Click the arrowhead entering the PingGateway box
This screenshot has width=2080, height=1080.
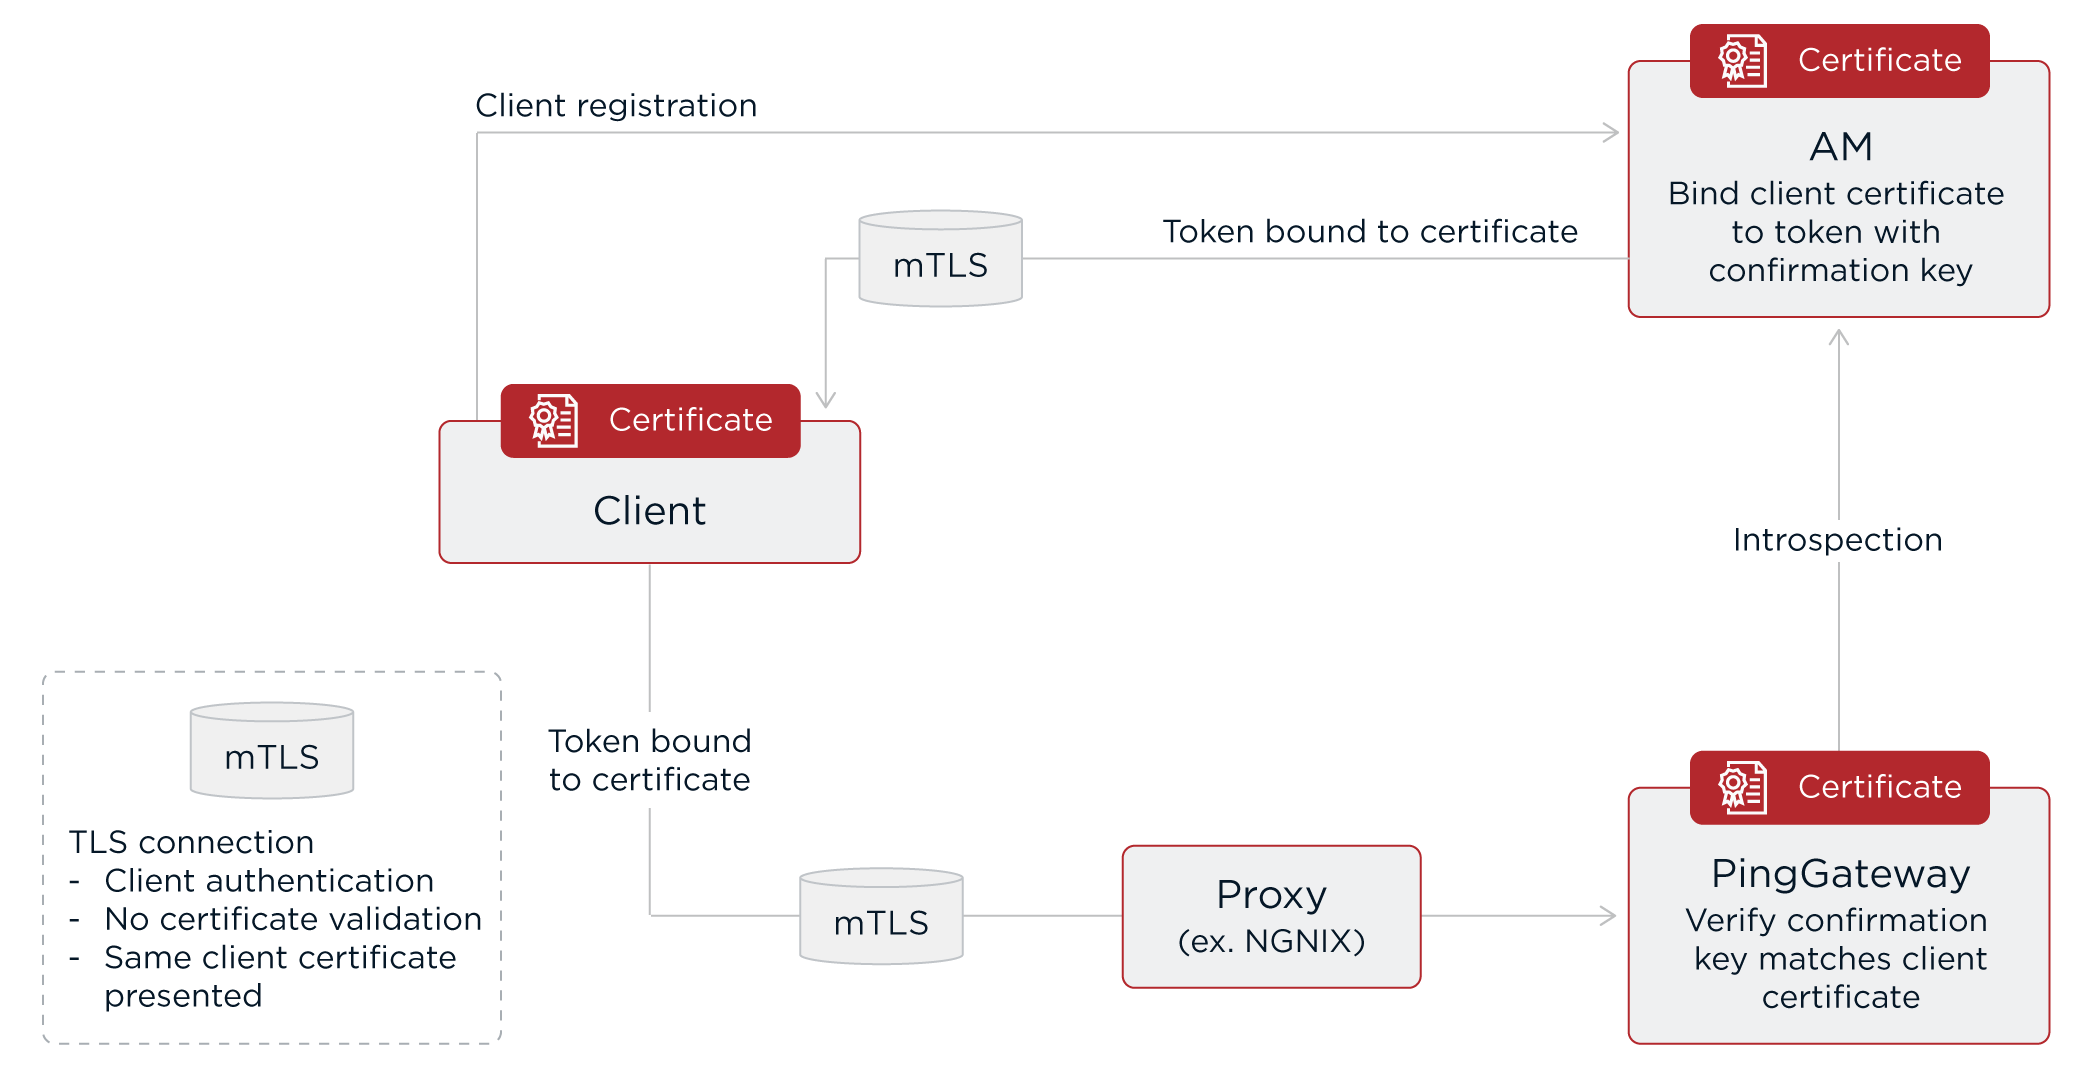tap(1608, 915)
